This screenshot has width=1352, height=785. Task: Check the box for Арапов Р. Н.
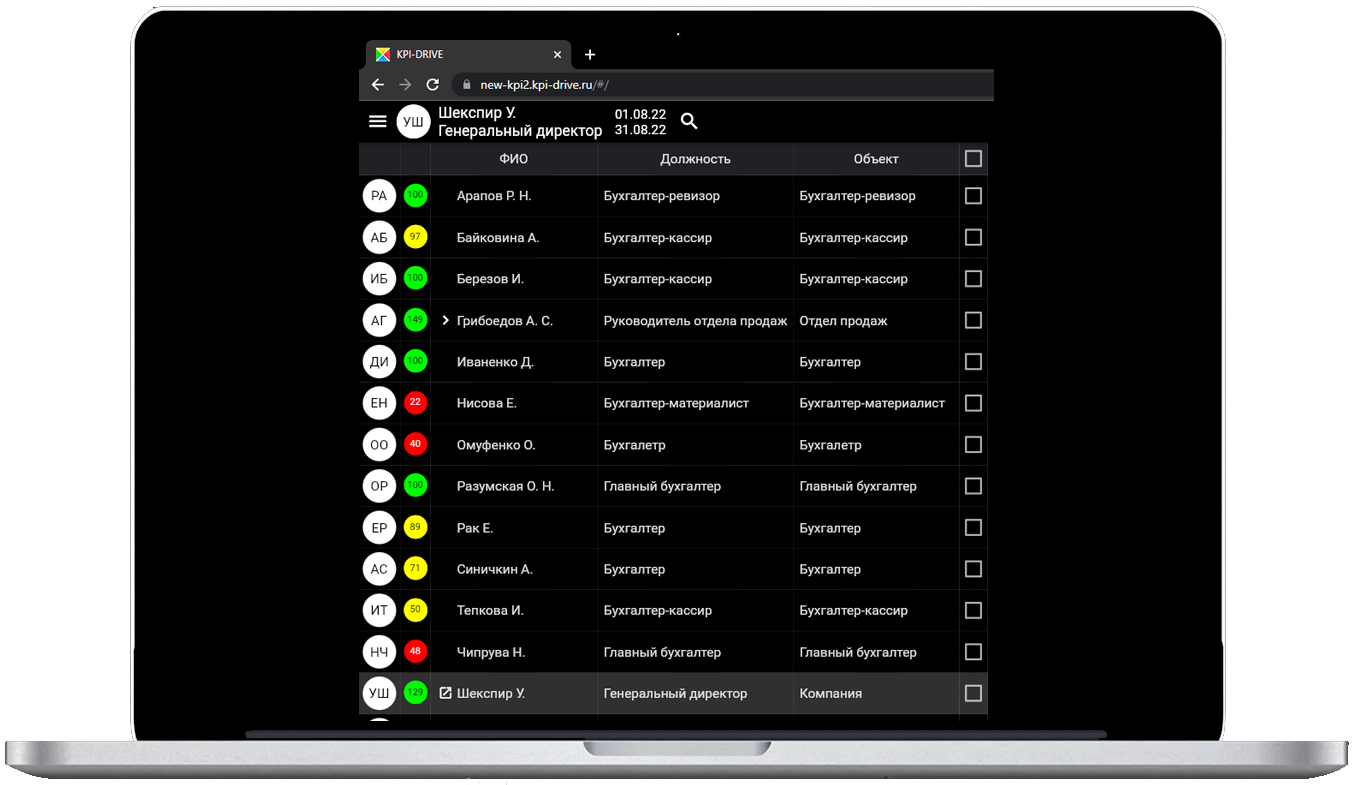pyautogui.click(x=973, y=196)
